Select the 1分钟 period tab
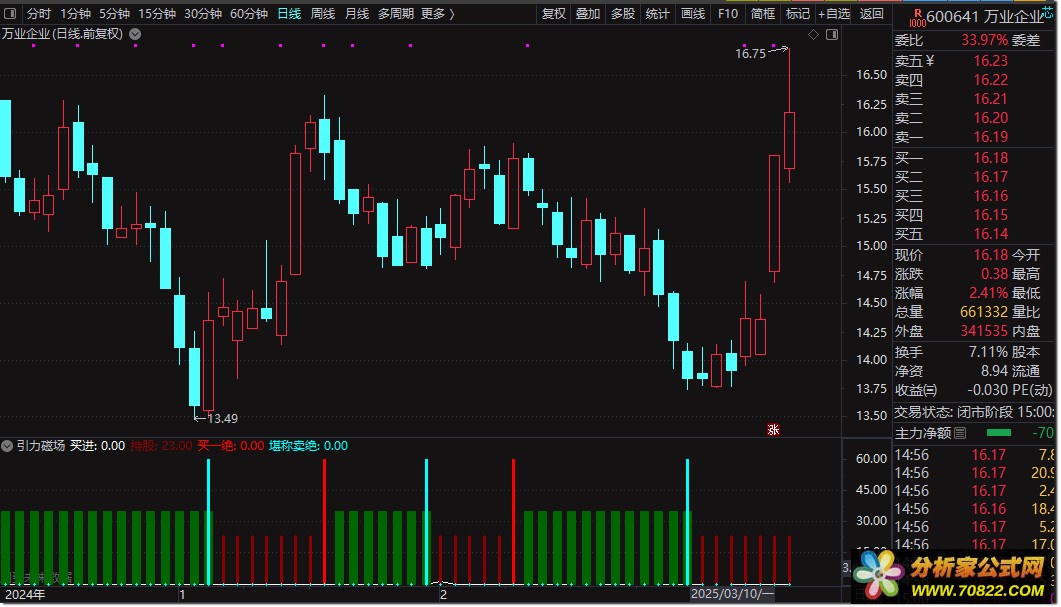The image size is (1061, 607). pos(75,14)
